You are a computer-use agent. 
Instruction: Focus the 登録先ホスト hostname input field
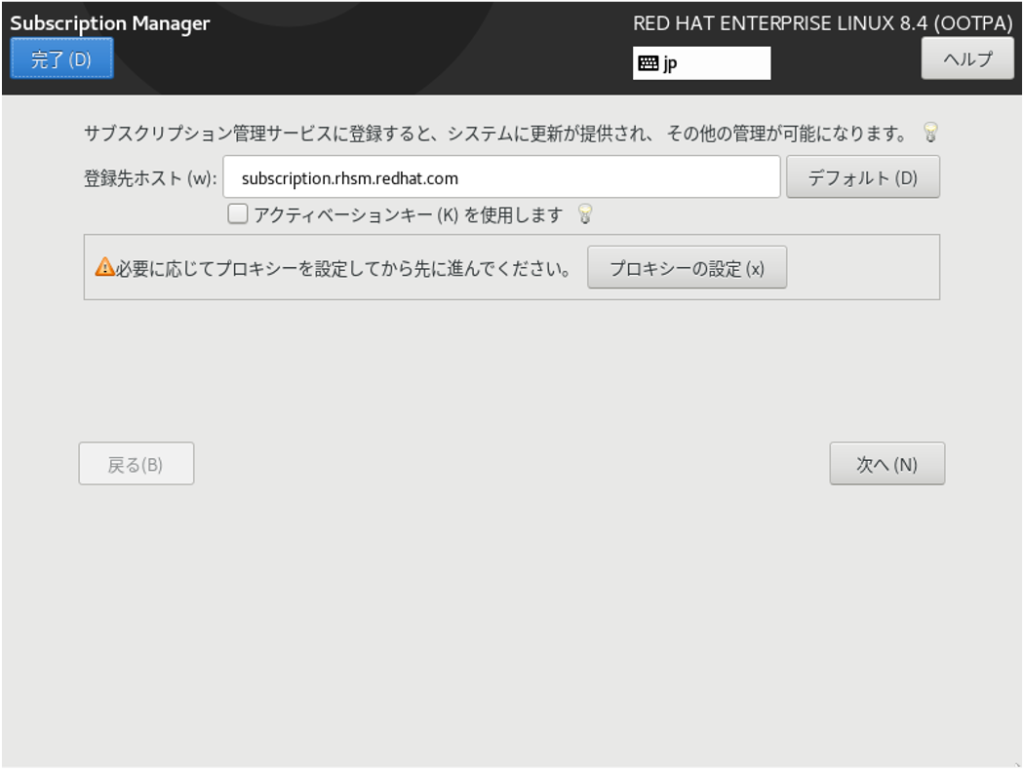(502, 177)
